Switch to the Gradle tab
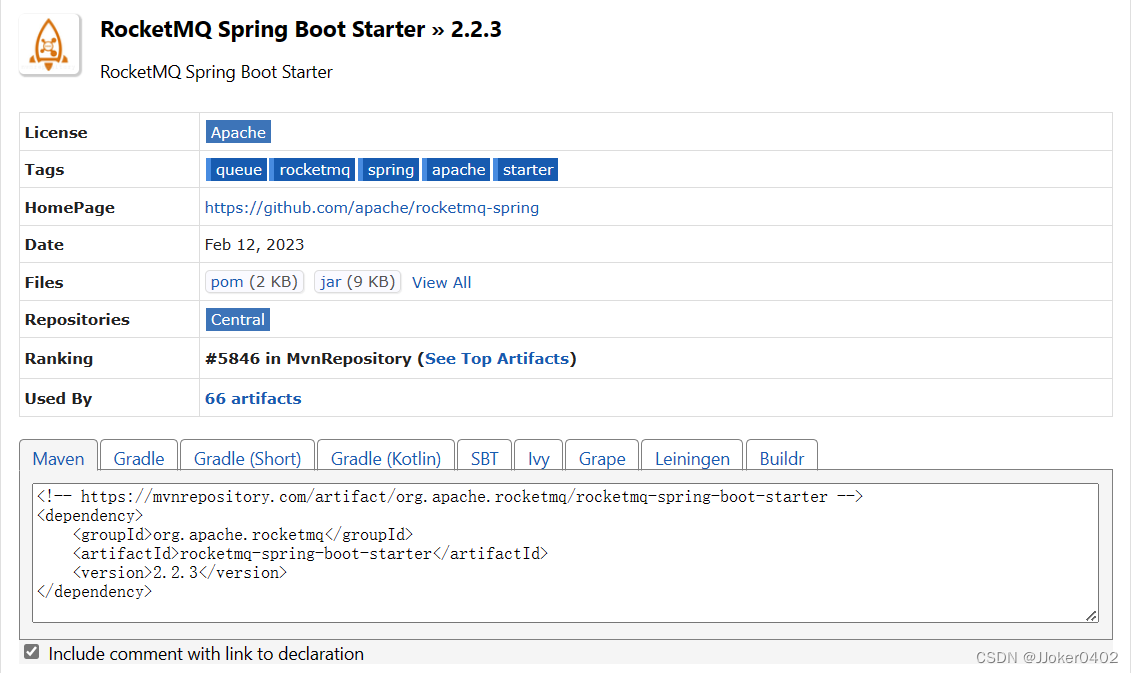Screen dimensions: 1133x673 pyautogui.click(x=139, y=459)
